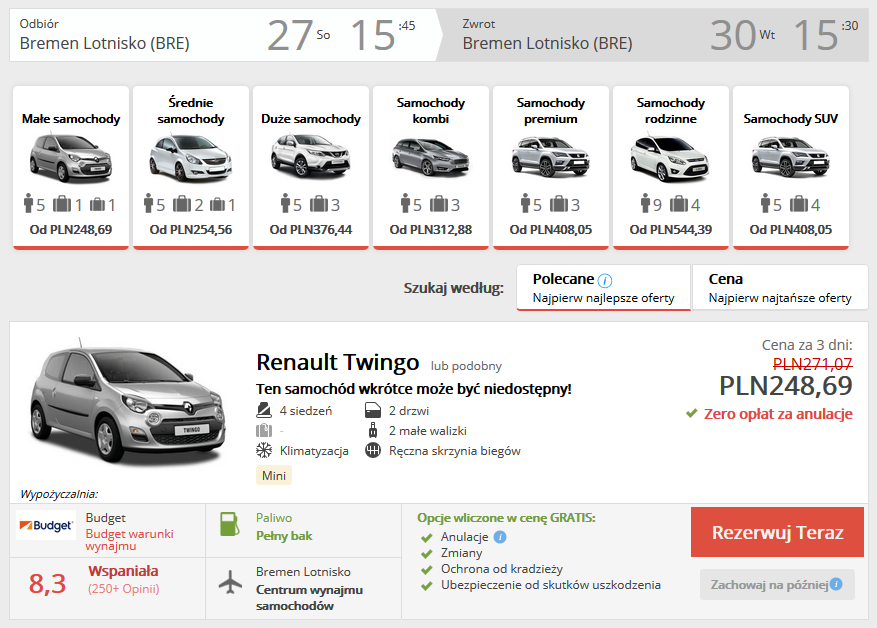Viewport: 877px width, 628px height.
Task: Click the checkmark next to Ubezpieczenie od skutków uszkodzenia
Action: 427,586
